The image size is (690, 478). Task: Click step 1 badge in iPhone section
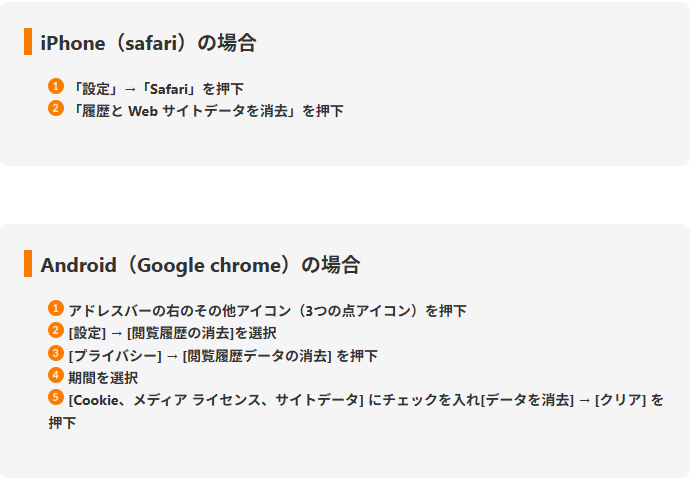pos(55,86)
